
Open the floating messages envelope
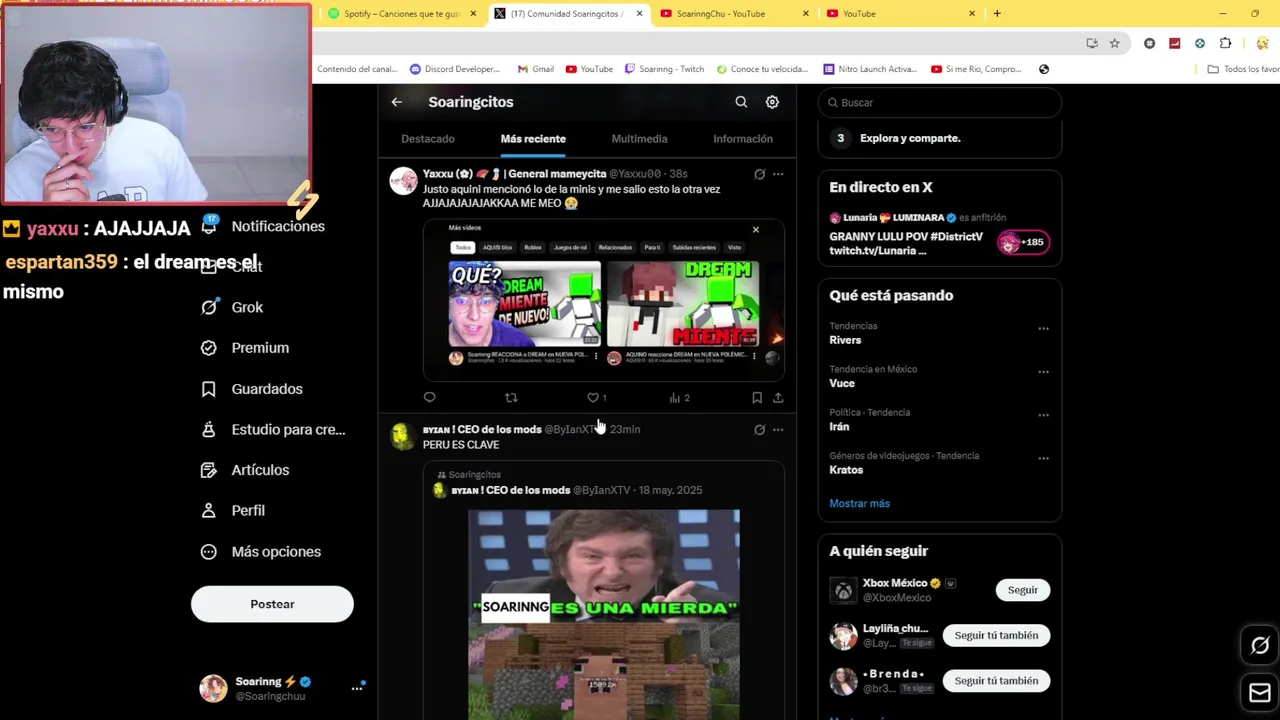point(1260,692)
